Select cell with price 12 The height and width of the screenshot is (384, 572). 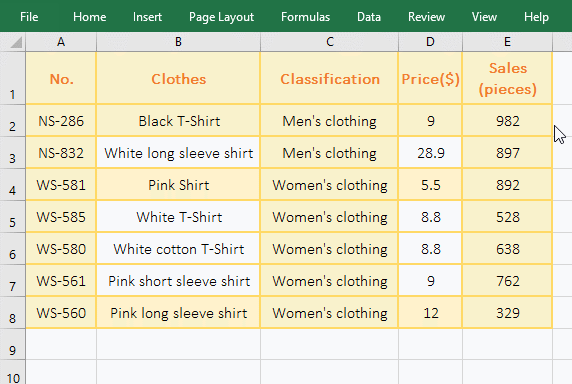(430, 313)
